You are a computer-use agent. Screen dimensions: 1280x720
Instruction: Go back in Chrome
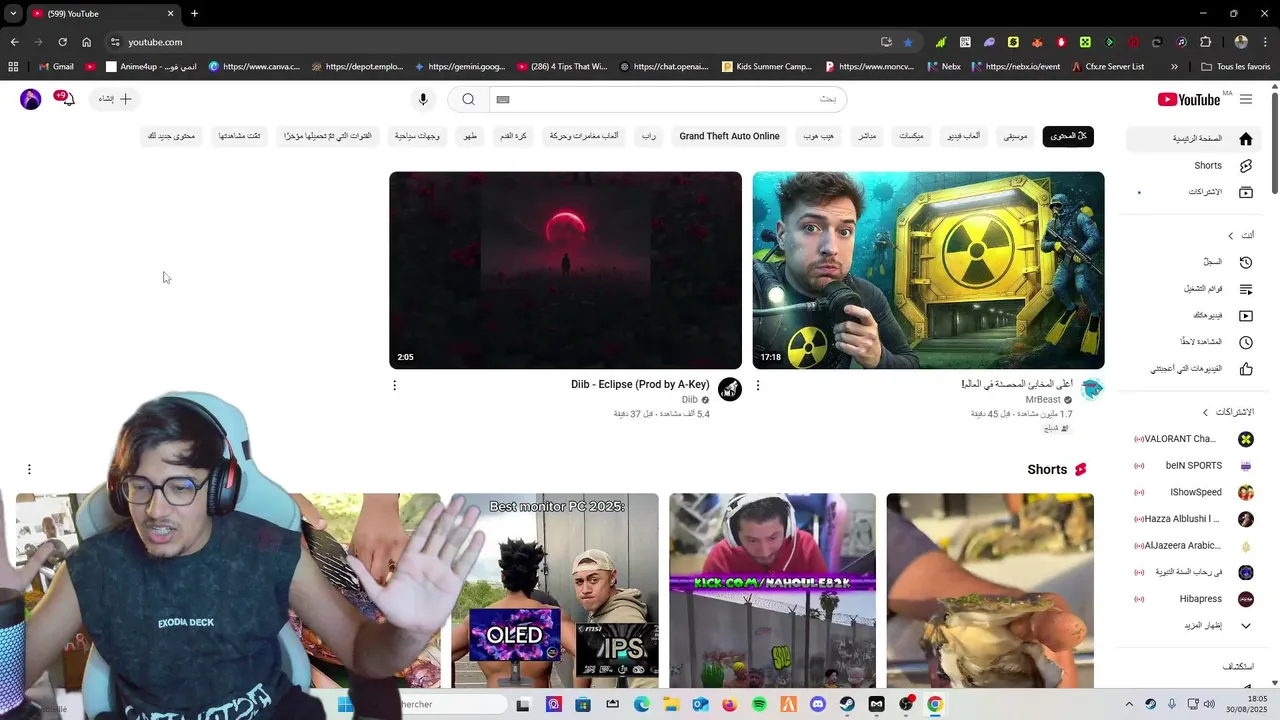[14, 42]
